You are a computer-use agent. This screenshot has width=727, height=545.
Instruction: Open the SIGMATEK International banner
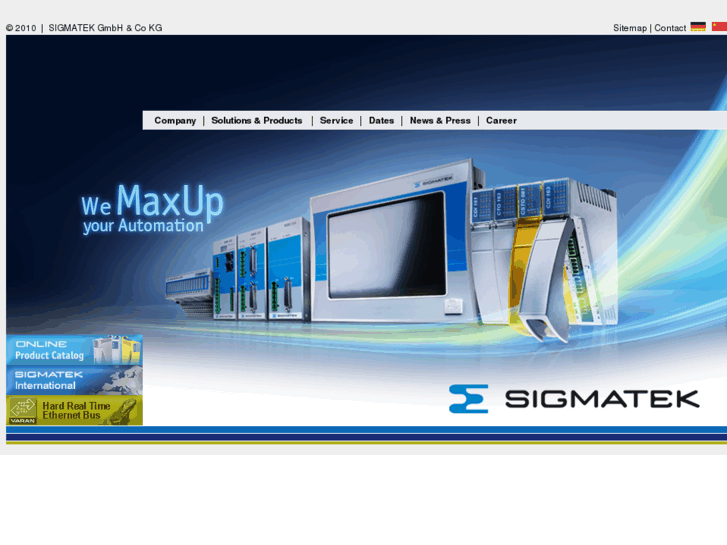[74, 380]
